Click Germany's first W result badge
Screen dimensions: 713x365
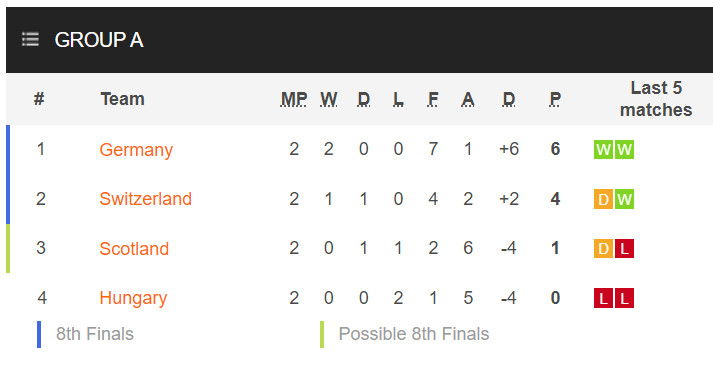(x=603, y=150)
